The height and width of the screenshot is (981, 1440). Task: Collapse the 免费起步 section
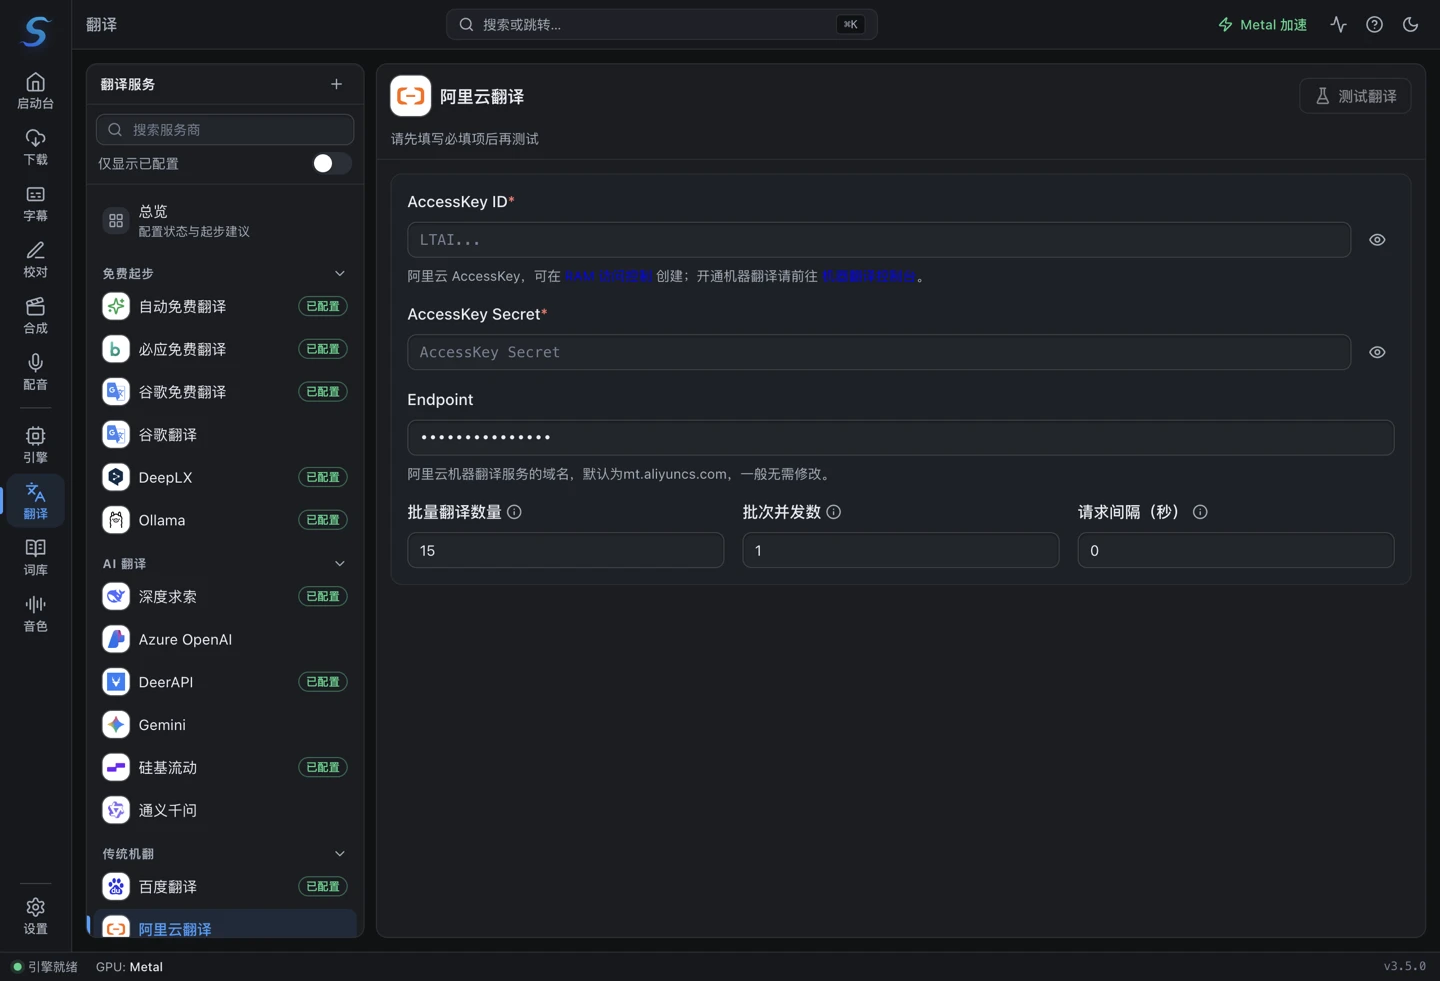340,273
